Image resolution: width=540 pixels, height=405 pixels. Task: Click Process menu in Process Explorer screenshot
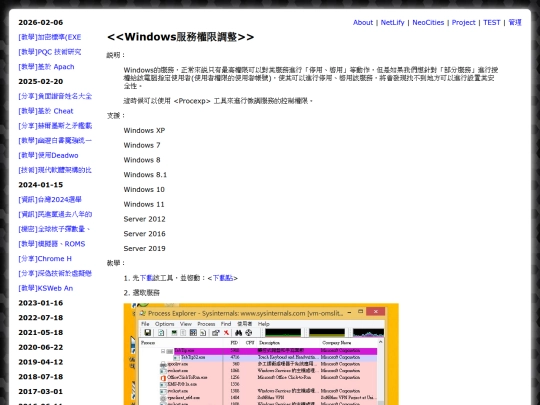206,324
